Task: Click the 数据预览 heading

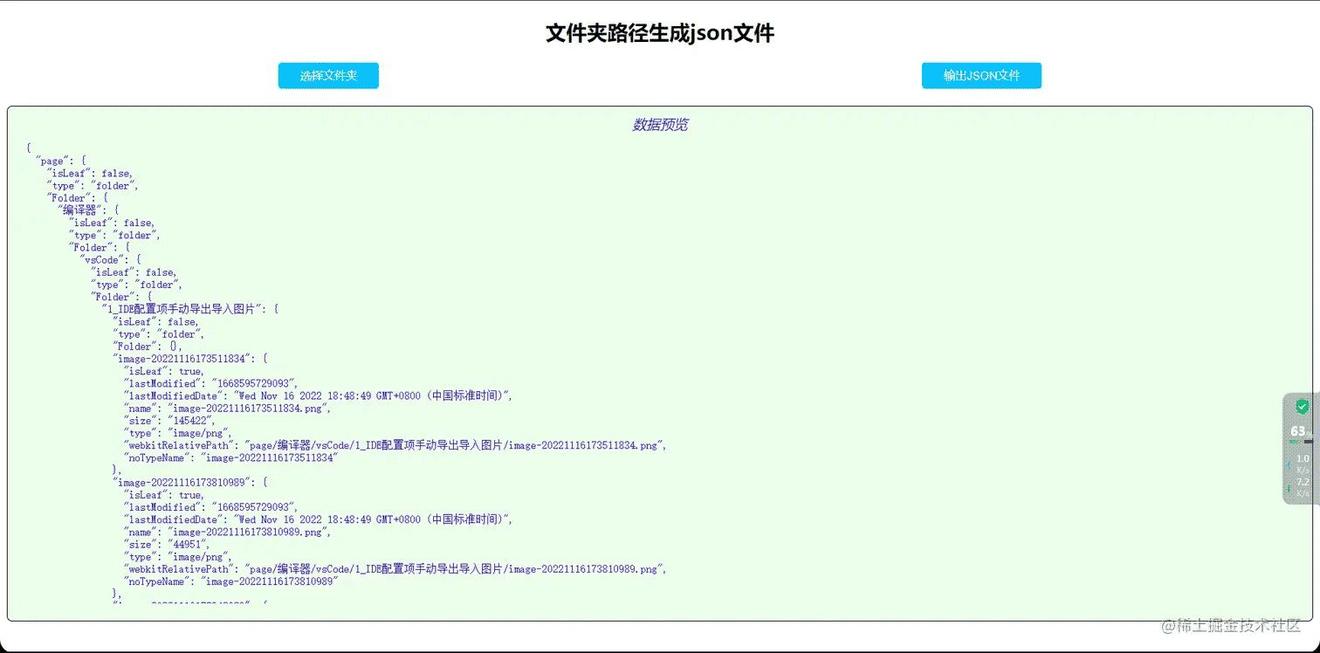Action: pos(660,125)
